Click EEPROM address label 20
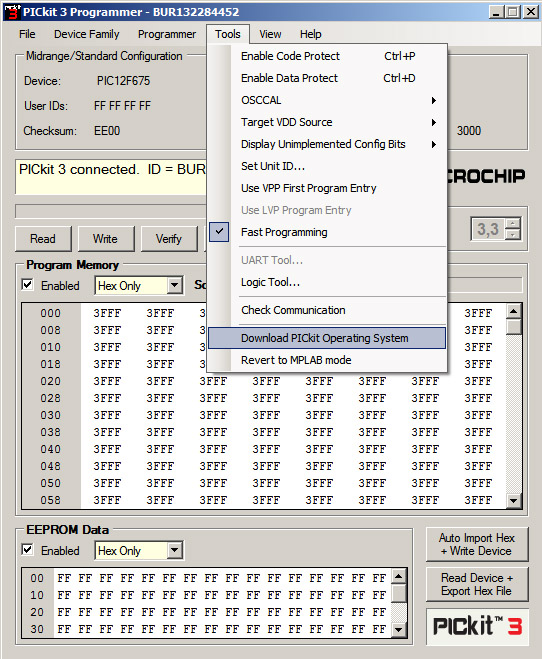This screenshot has width=542, height=659. pos(37,612)
